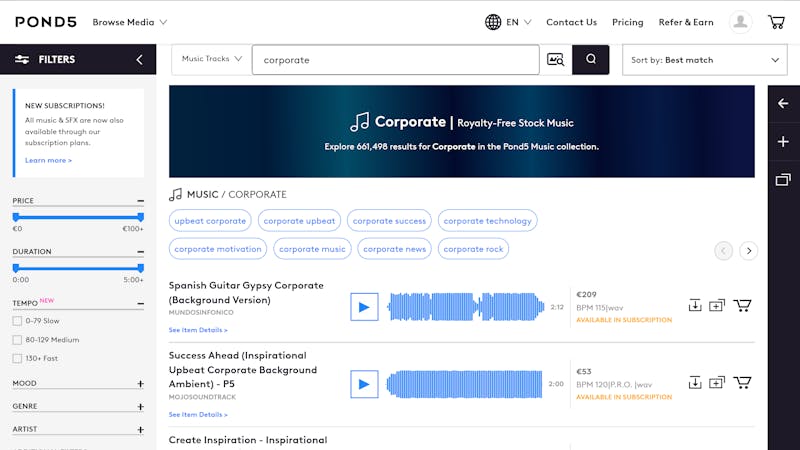Collapse the Filters sidebar arrow
Viewport: 800px width, 450px height.
point(139,60)
